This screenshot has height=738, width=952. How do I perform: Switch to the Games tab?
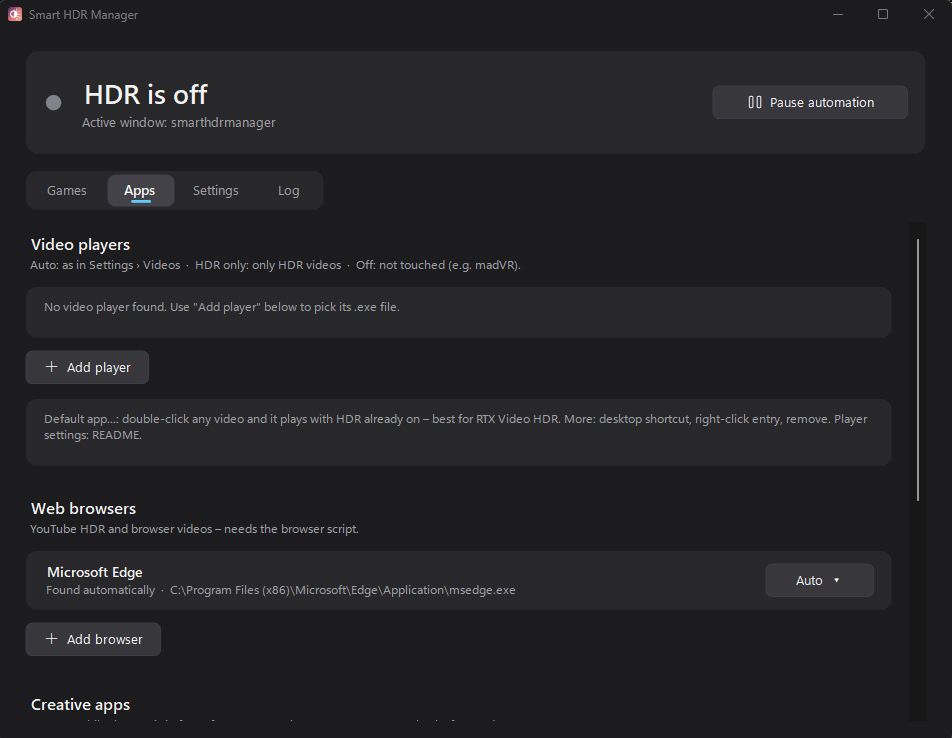[67, 191]
